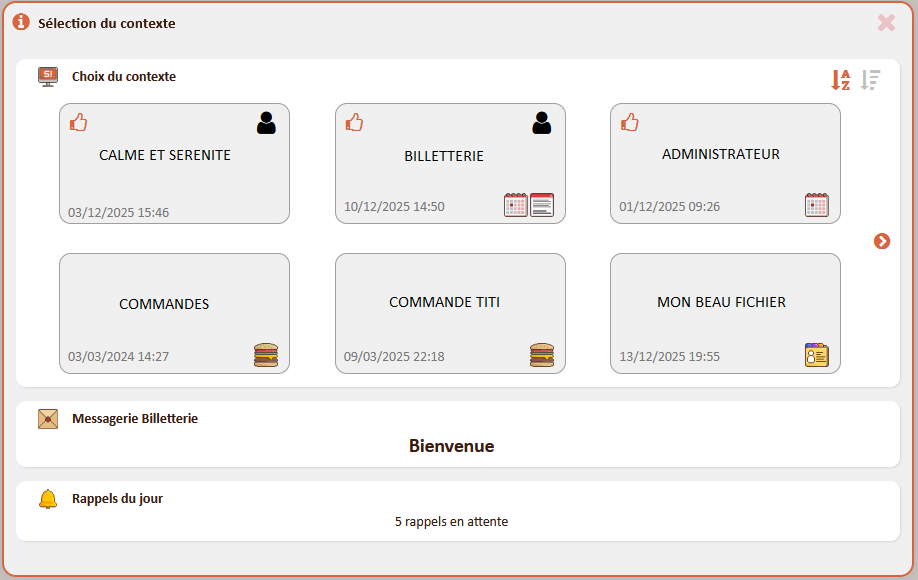918x580 pixels.
Task: Click calendar icon on ADMINISTRATEUR card
Action: coord(817,205)
